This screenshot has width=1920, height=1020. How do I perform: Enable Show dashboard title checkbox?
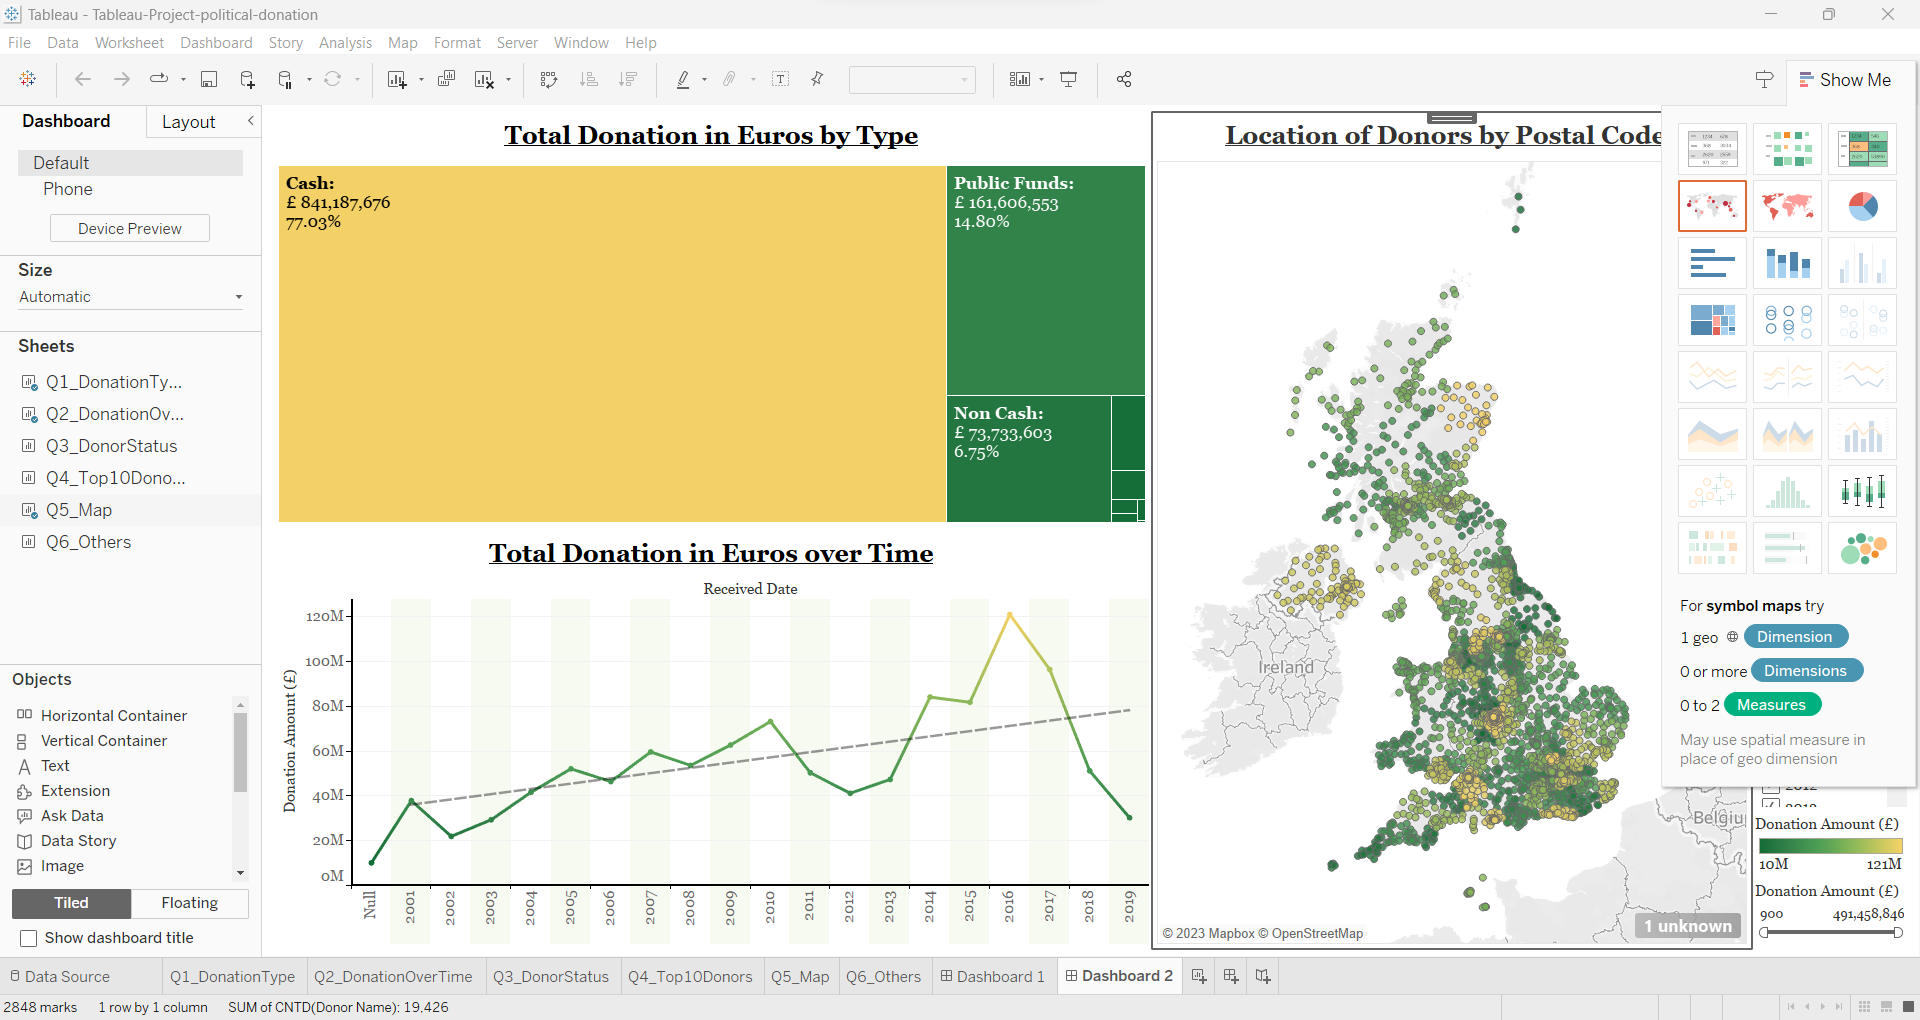pos(29,938)
